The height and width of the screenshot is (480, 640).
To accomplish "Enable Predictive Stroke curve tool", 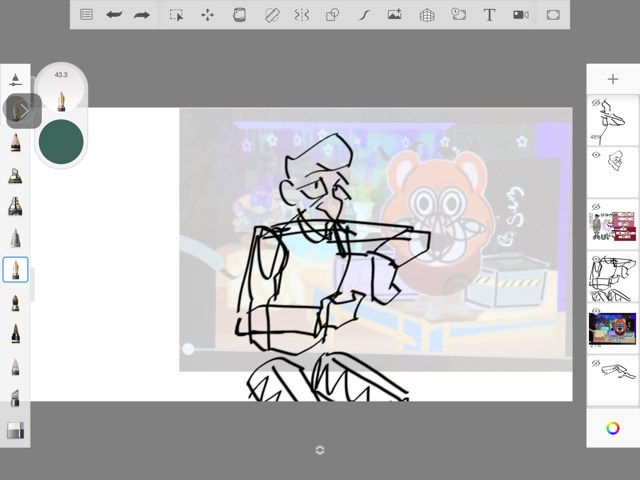I will [364, 15].
